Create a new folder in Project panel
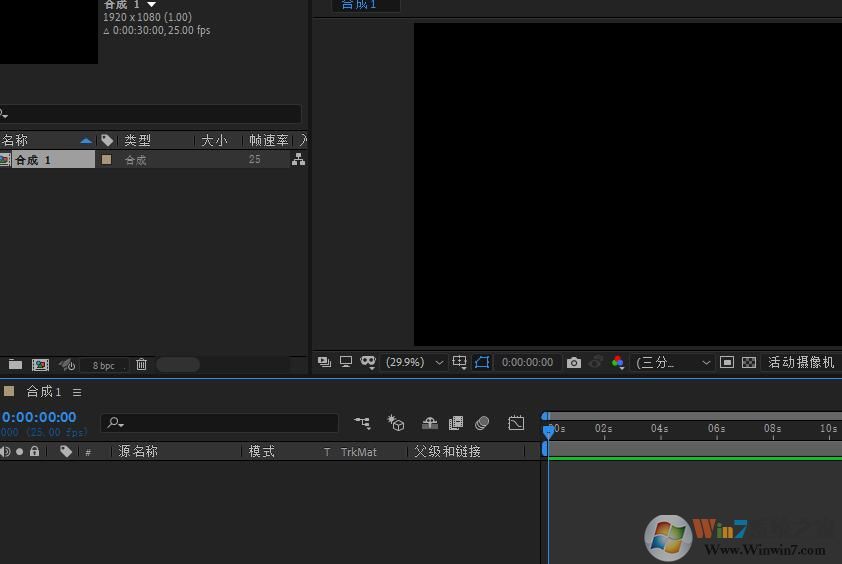 click(16, 365)
